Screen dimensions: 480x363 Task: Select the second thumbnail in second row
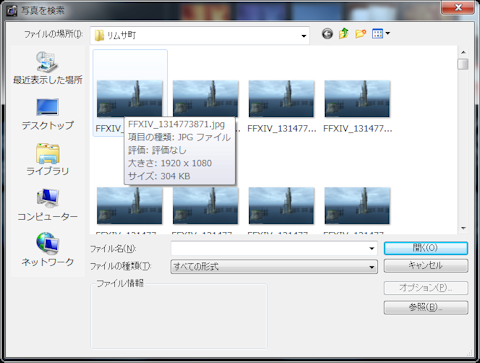pos(205,206)
